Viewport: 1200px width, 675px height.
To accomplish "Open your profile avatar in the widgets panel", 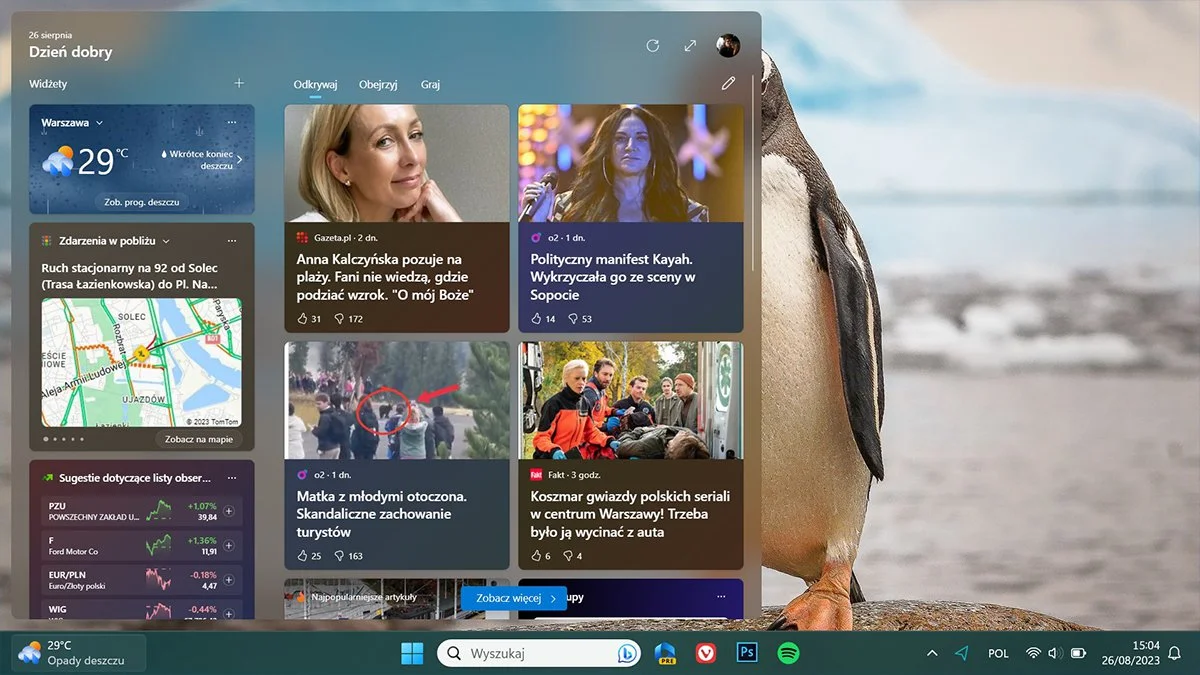I will [729, 45].
